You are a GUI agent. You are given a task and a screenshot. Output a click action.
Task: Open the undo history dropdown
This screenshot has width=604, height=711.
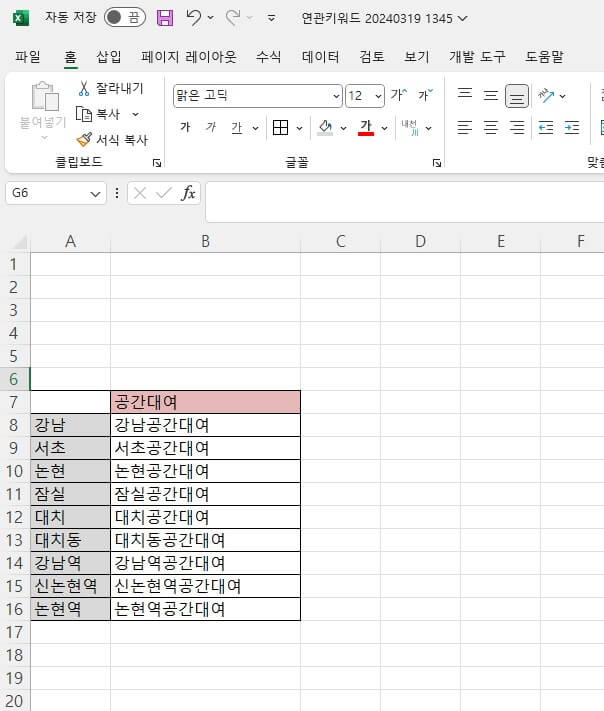tap(210, 18)
